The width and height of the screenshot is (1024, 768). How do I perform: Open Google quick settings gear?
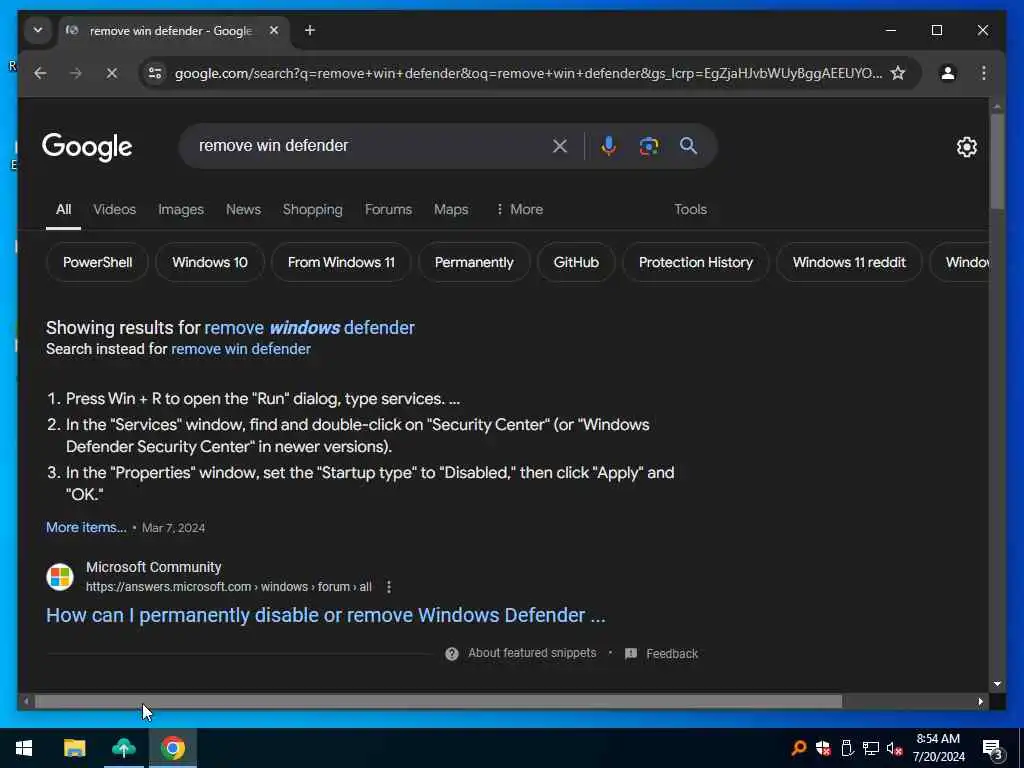click(967, 147)
